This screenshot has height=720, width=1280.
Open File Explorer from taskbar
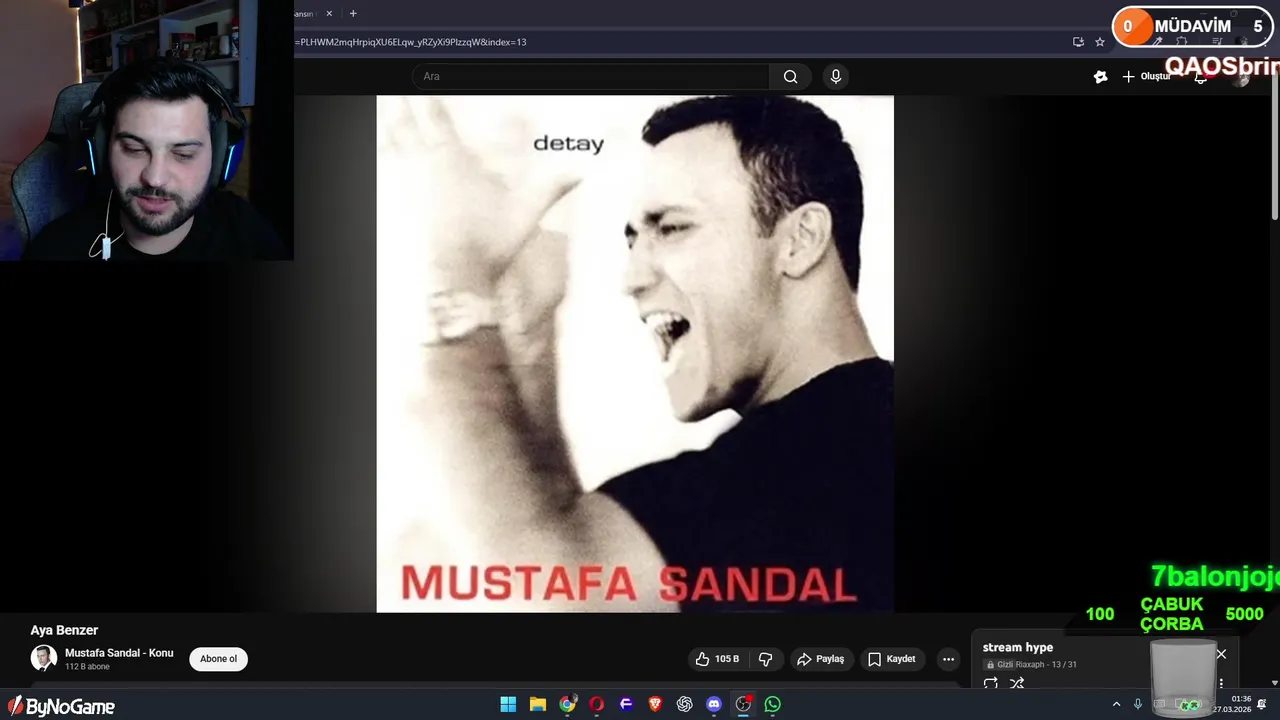pos(538,704)
